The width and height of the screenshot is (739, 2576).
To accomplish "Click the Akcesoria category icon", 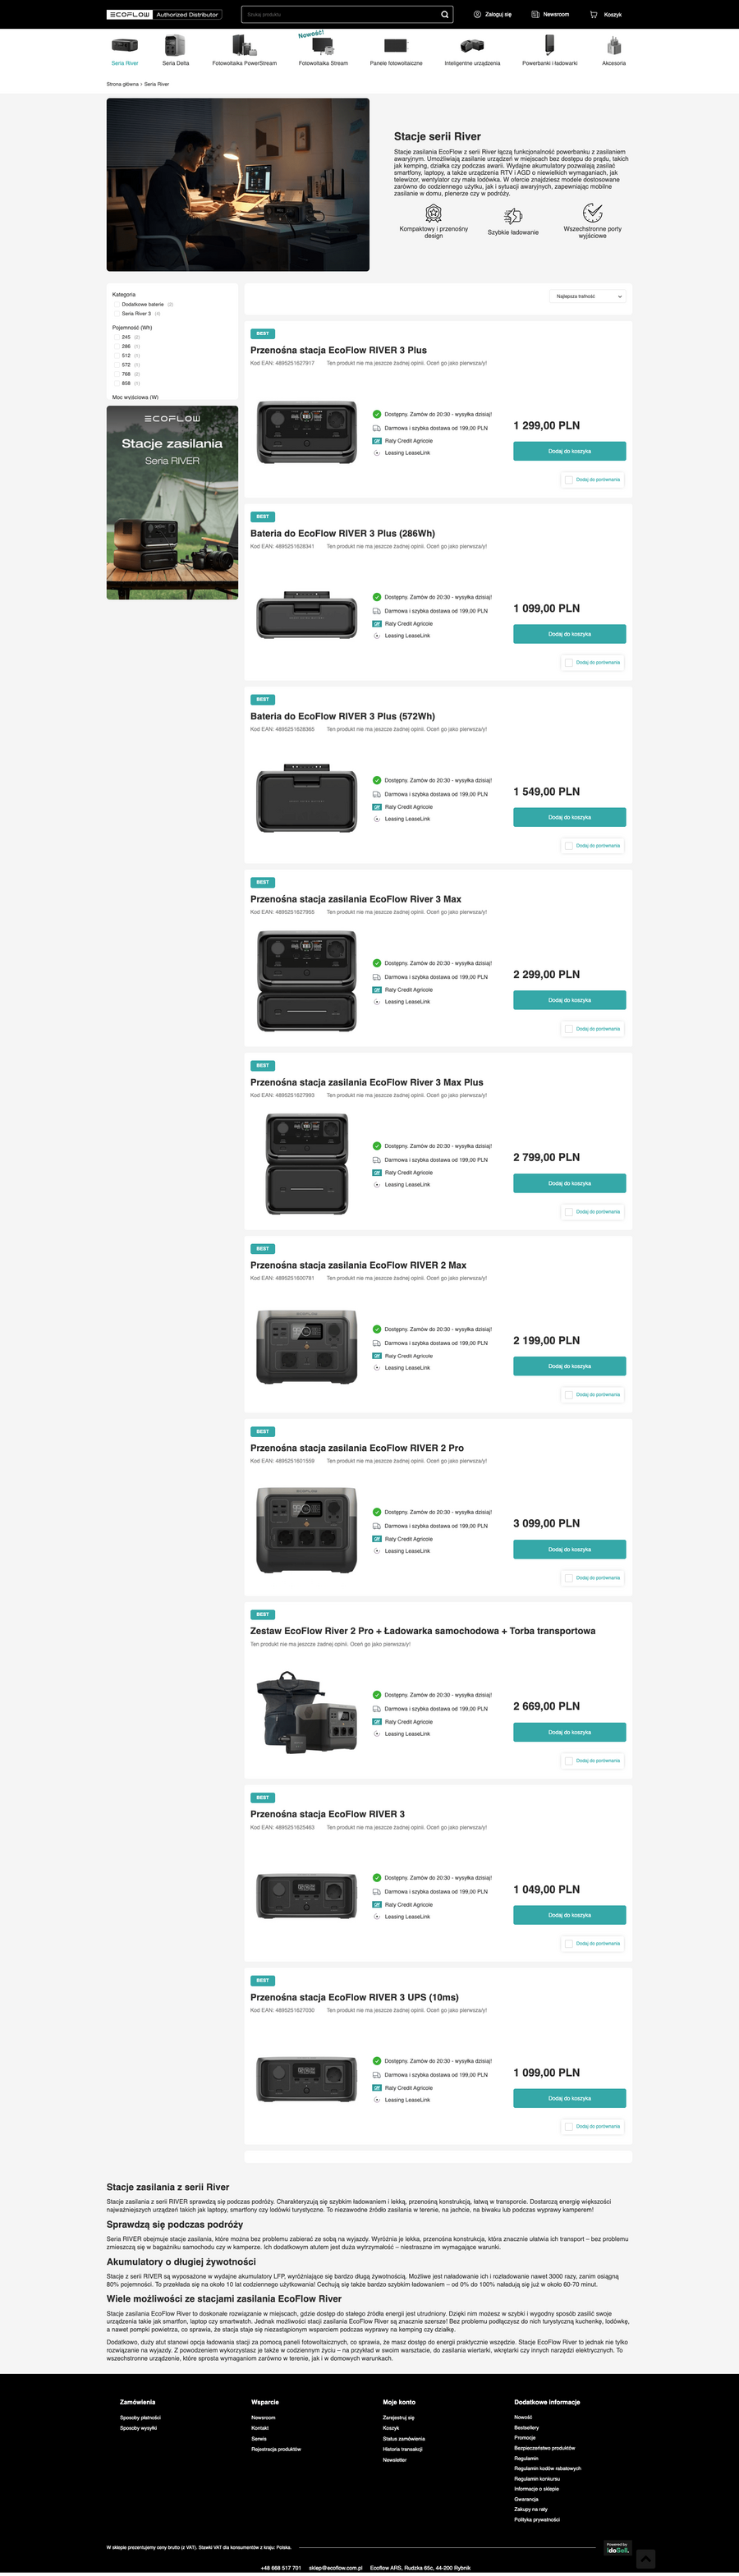I will 614,45.
